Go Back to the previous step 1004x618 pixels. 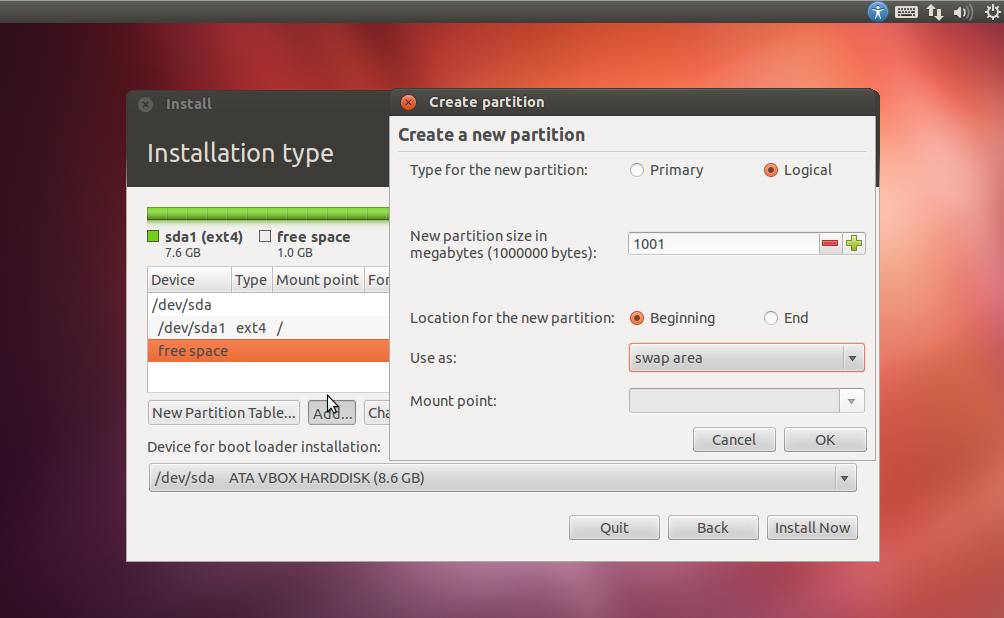pyautogui.click(x=713, y=528)
